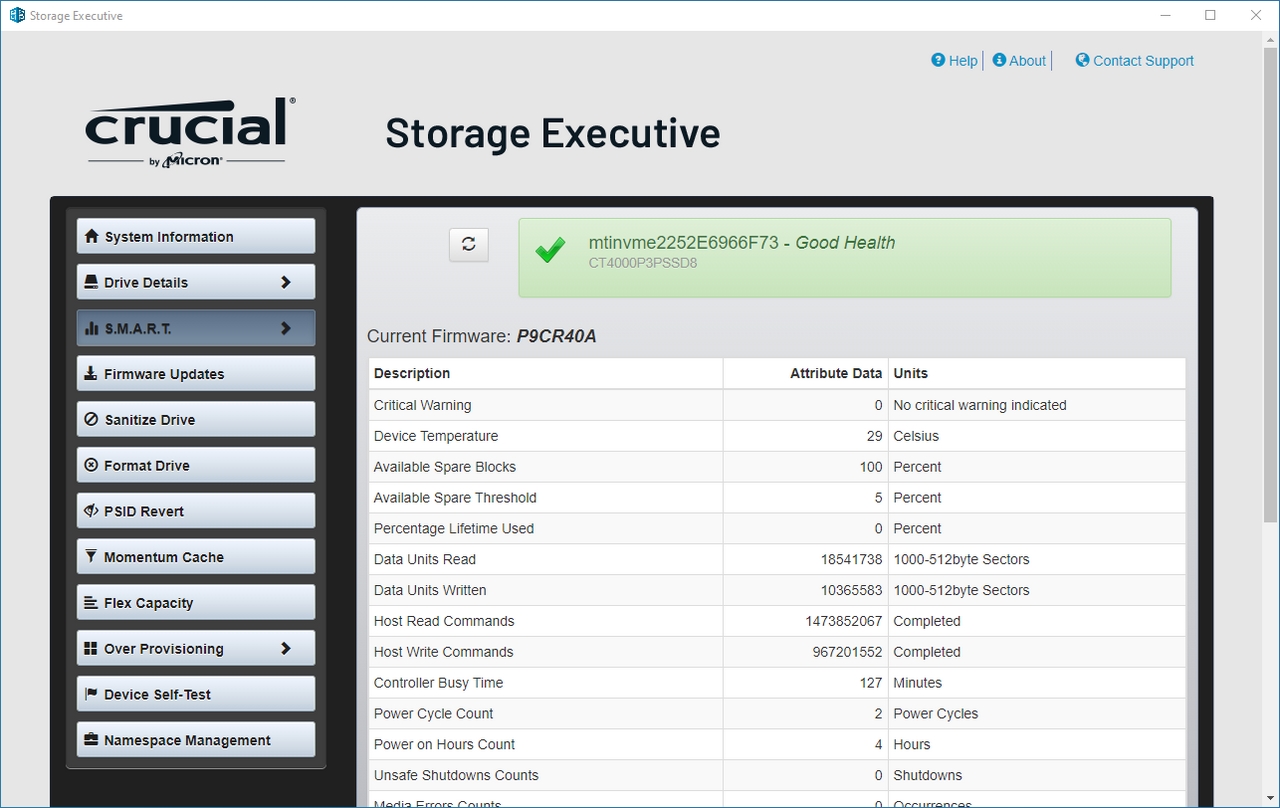The image size is (1280, 808).
Task: Click the Firmware Updates download icon
Action: tap(91, 374)
